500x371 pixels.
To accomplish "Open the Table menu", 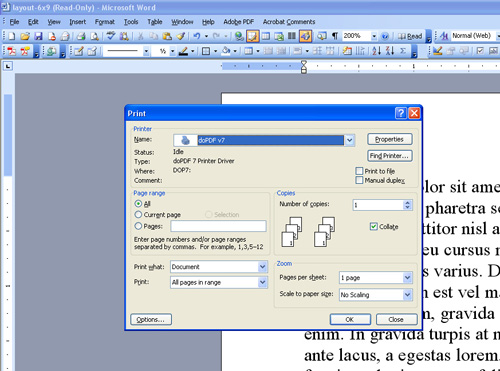I will pyautogui.click(x=155, y=22).
